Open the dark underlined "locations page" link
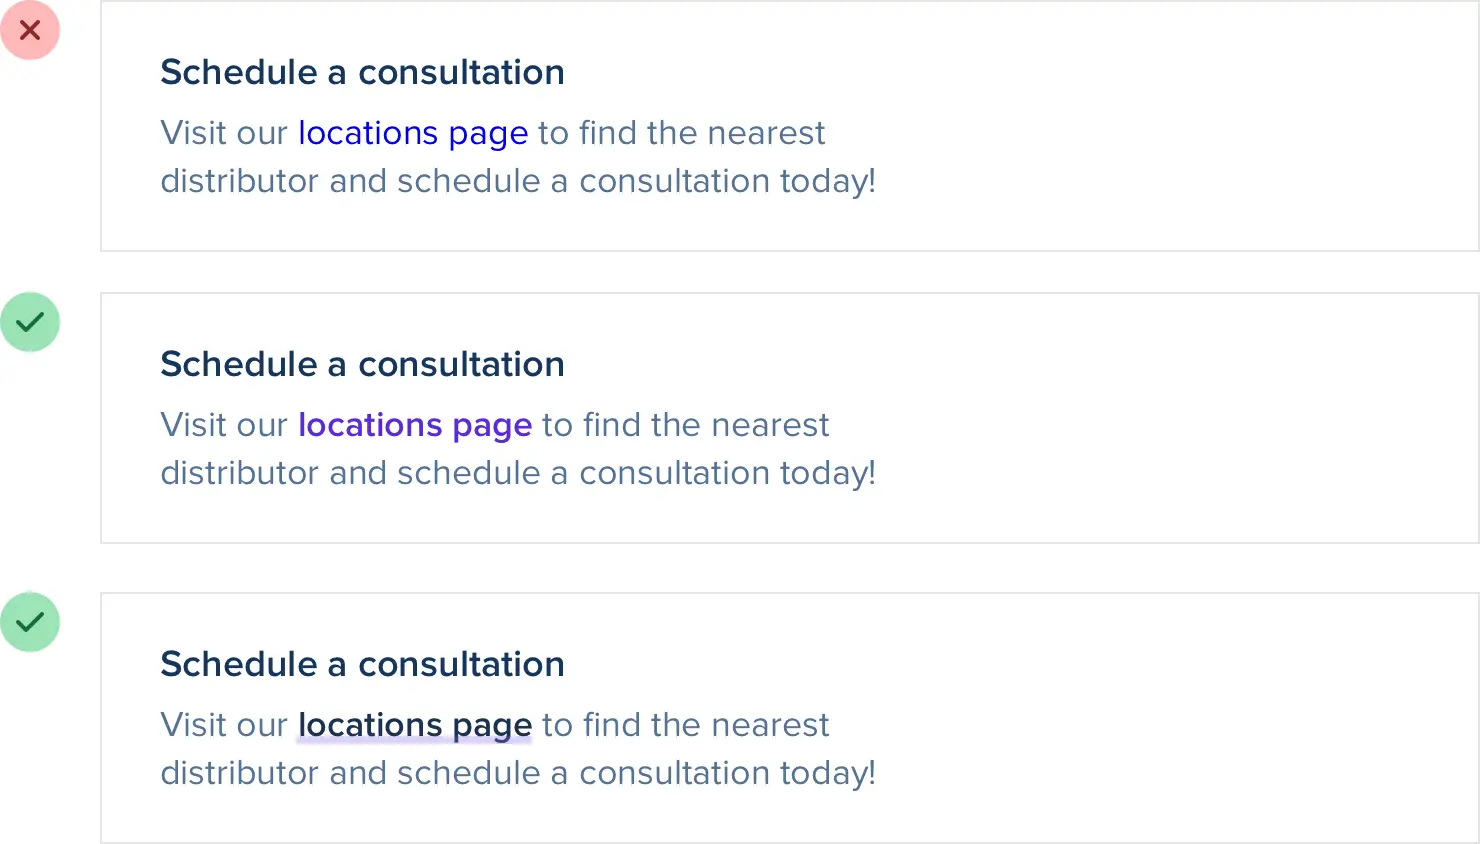 [x=415, y=725]
